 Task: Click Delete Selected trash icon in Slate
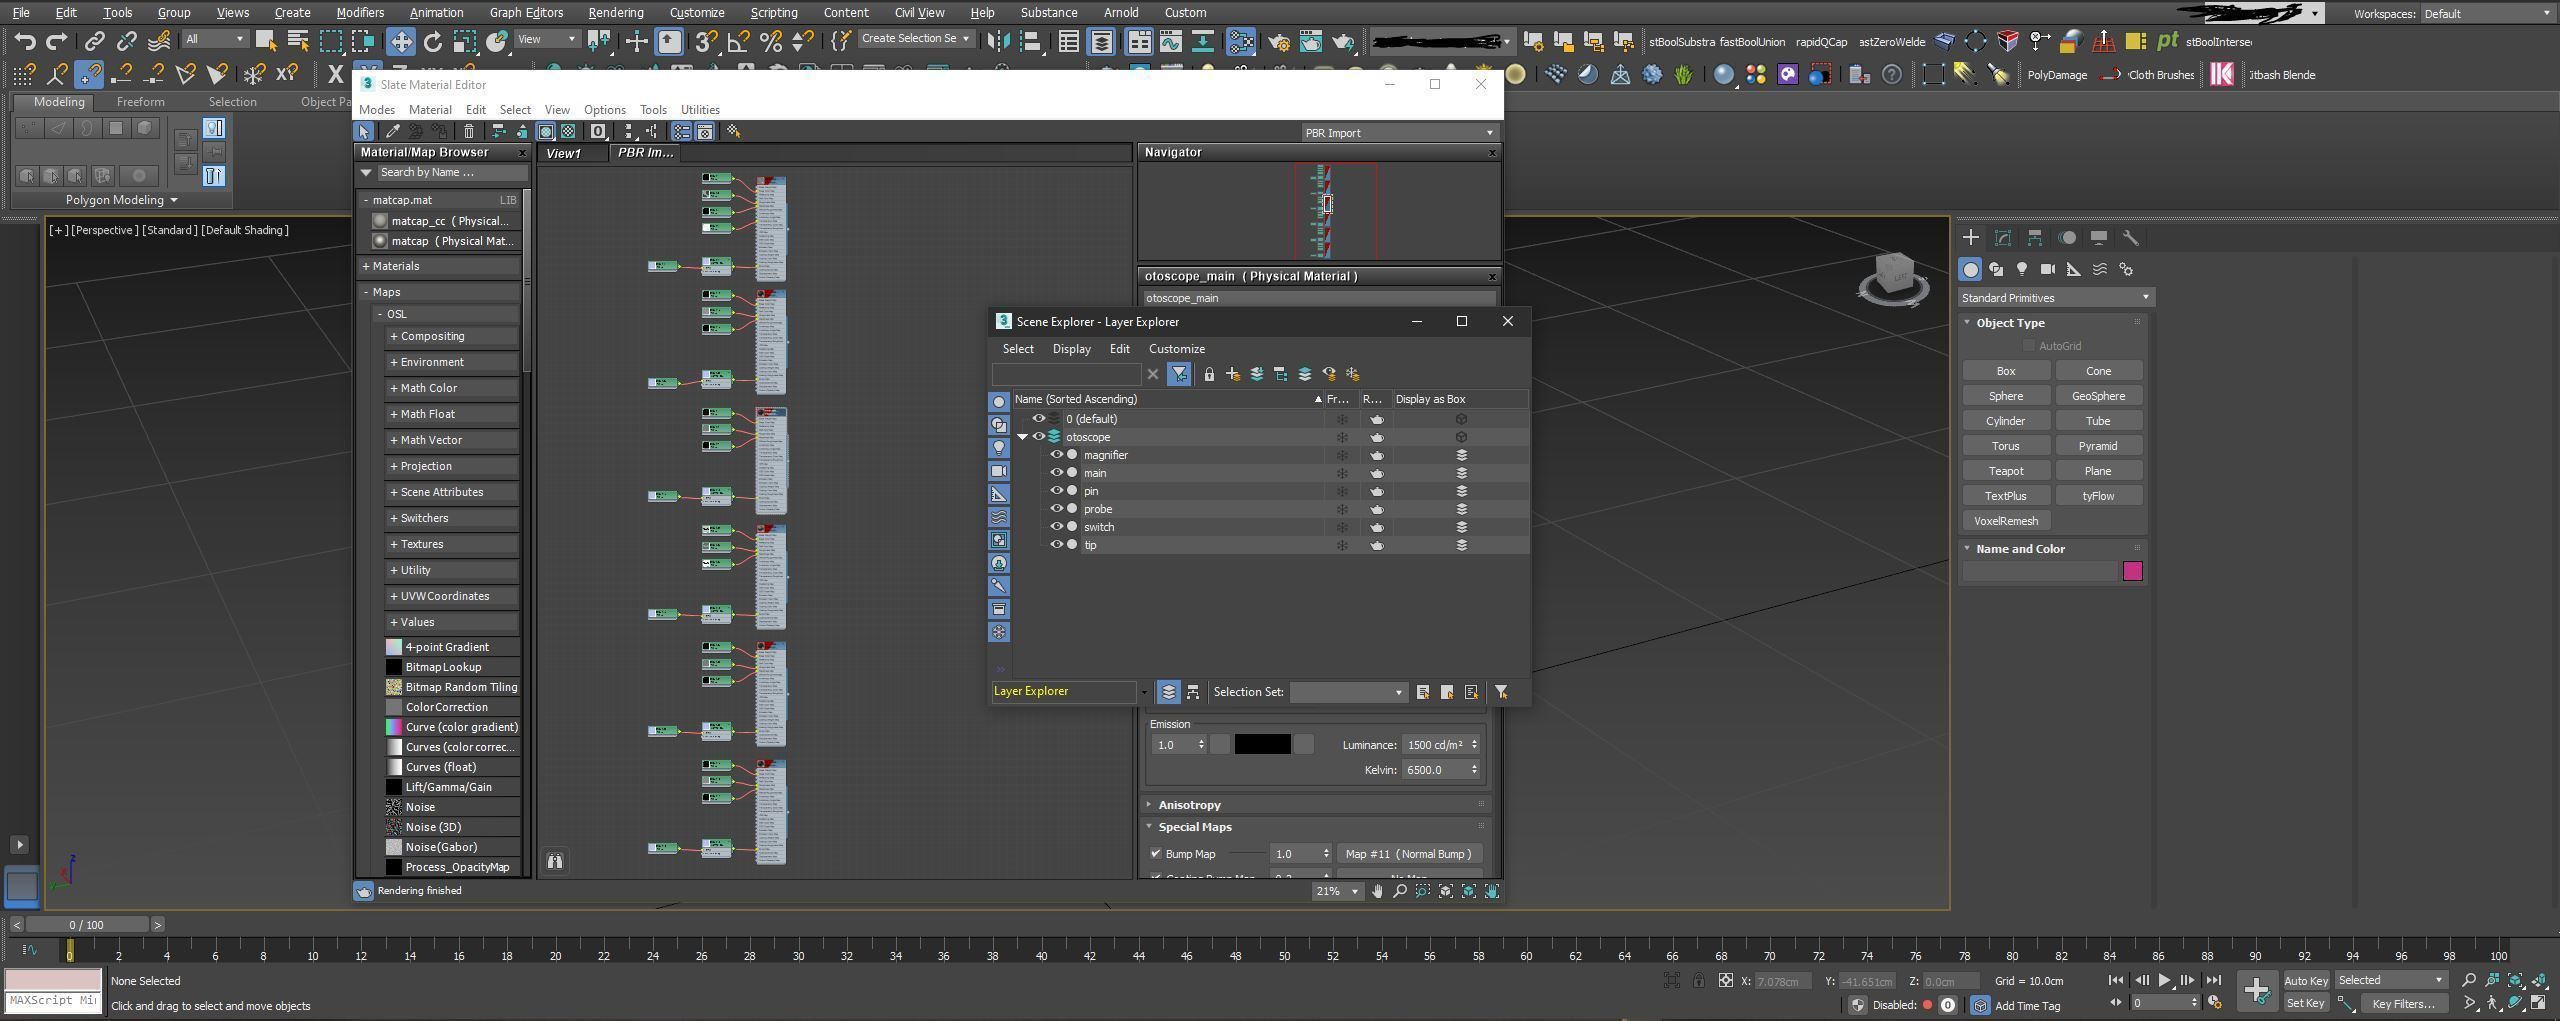pos(469,132)
